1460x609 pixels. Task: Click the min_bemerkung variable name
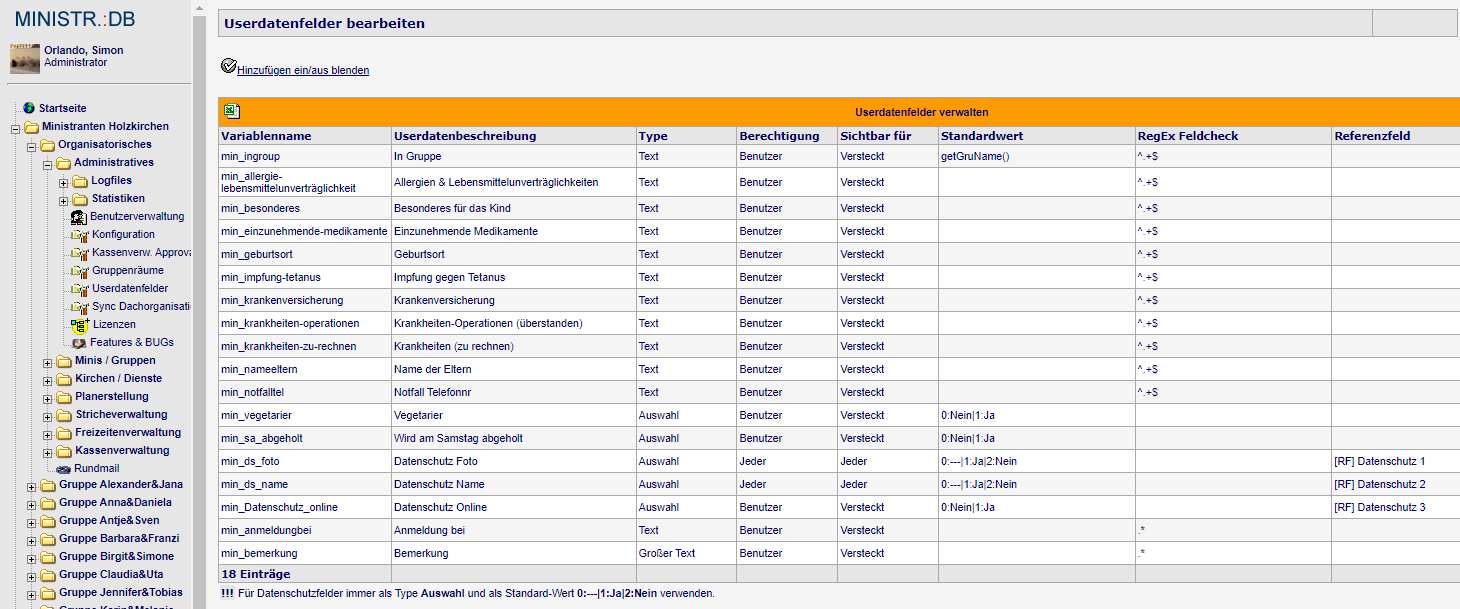coord(259,553)
